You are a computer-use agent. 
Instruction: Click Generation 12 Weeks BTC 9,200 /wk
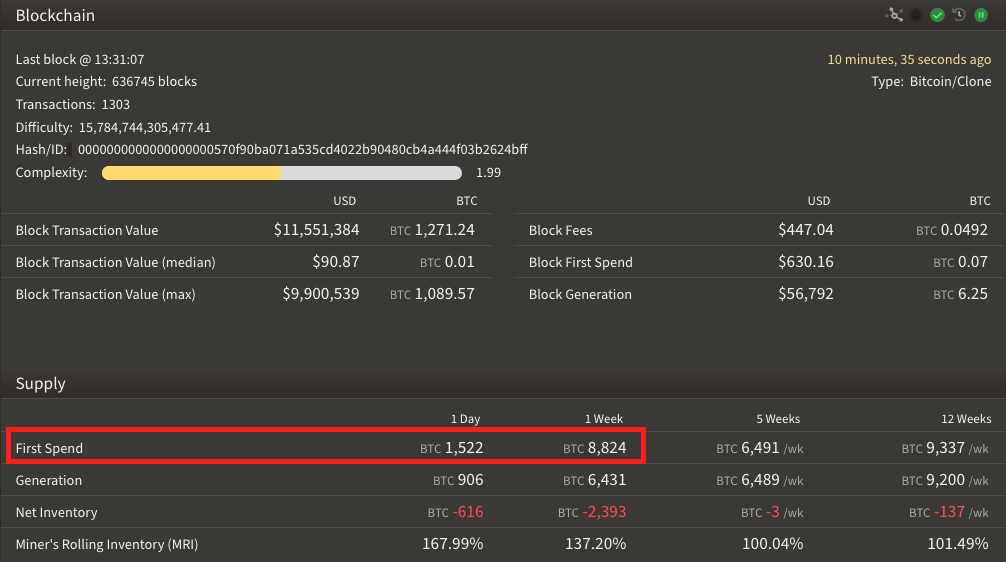tap(945, 480)
